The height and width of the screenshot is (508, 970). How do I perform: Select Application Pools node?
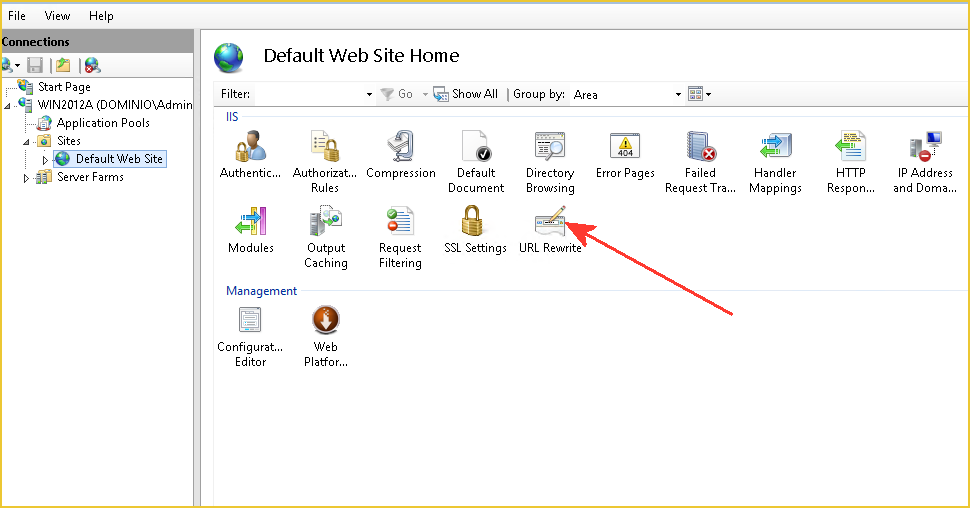coord(103,123)
